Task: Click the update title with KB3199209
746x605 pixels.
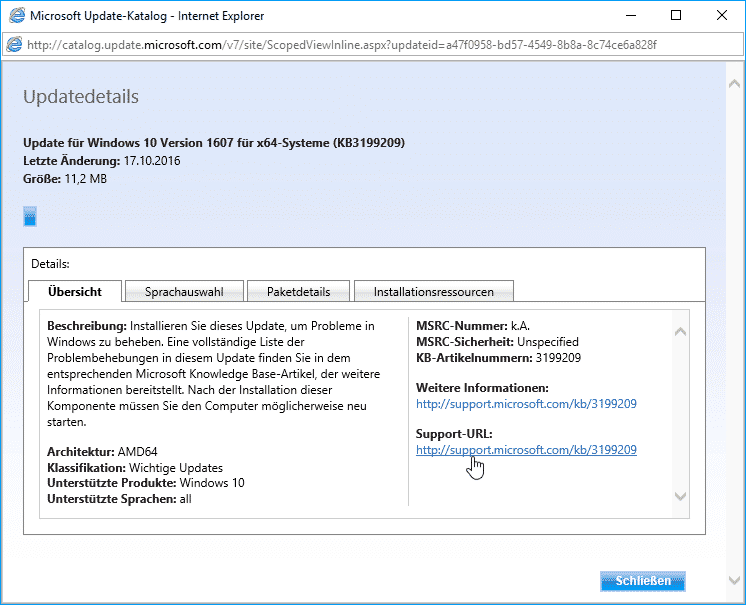Action: coord(214,143)
